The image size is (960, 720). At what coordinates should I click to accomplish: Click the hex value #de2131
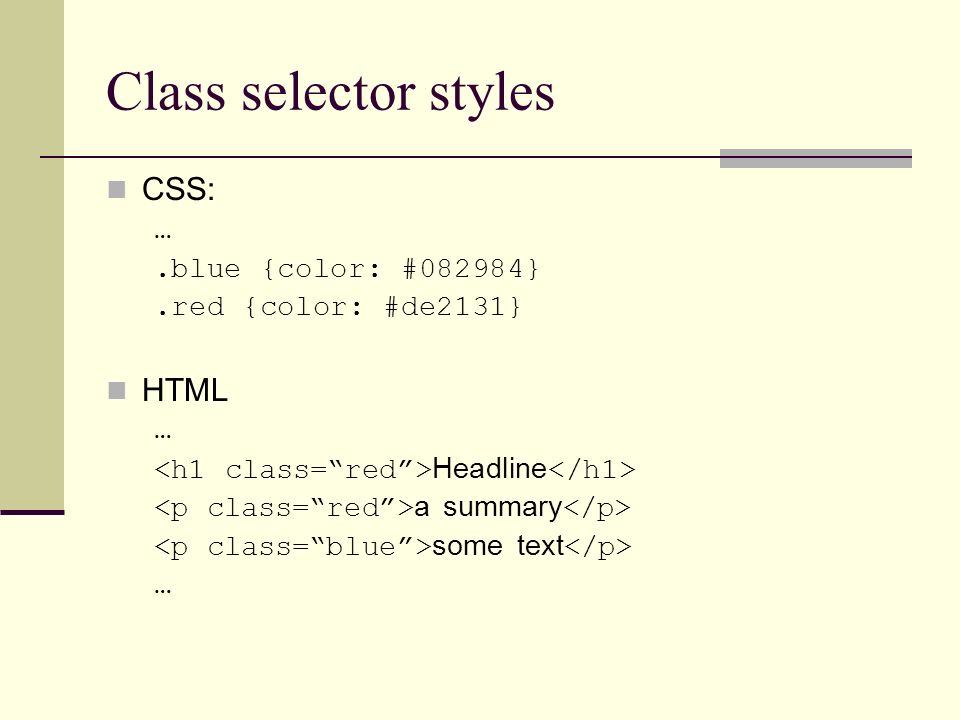click(445, 307)
